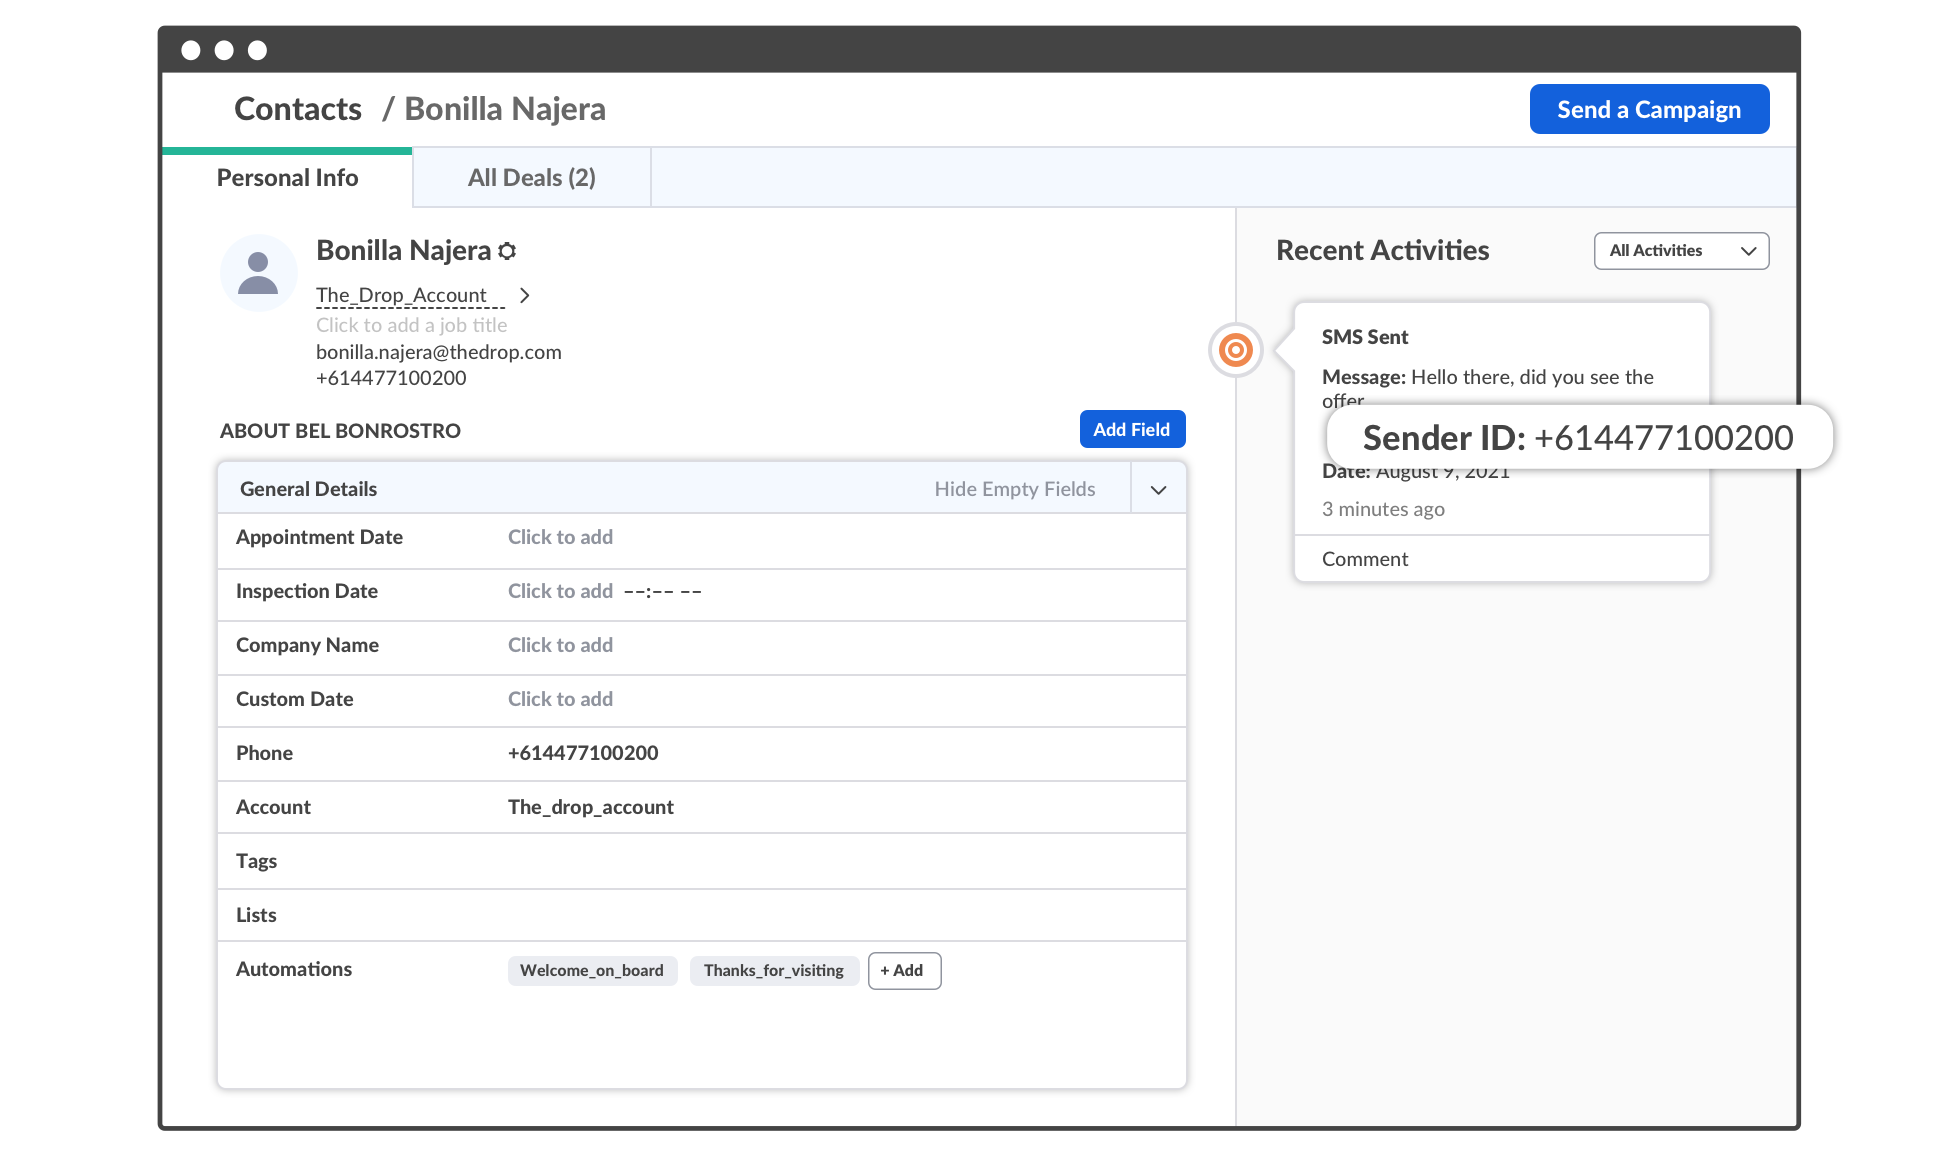The height and width of the screenshot is (1166, 1956).
Task: Click the contact avatar placeholder icon
Action: (x=258, y=273)
